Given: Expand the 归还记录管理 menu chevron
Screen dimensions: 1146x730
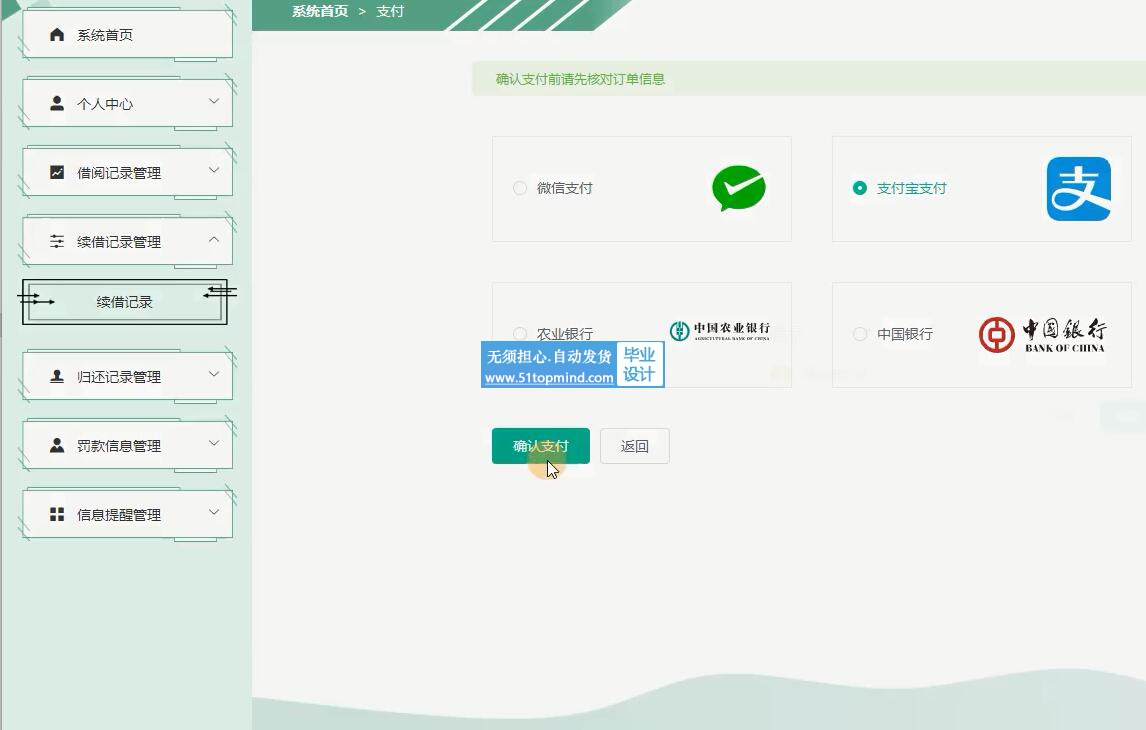Looking at the screenshot, I should 214,374.
